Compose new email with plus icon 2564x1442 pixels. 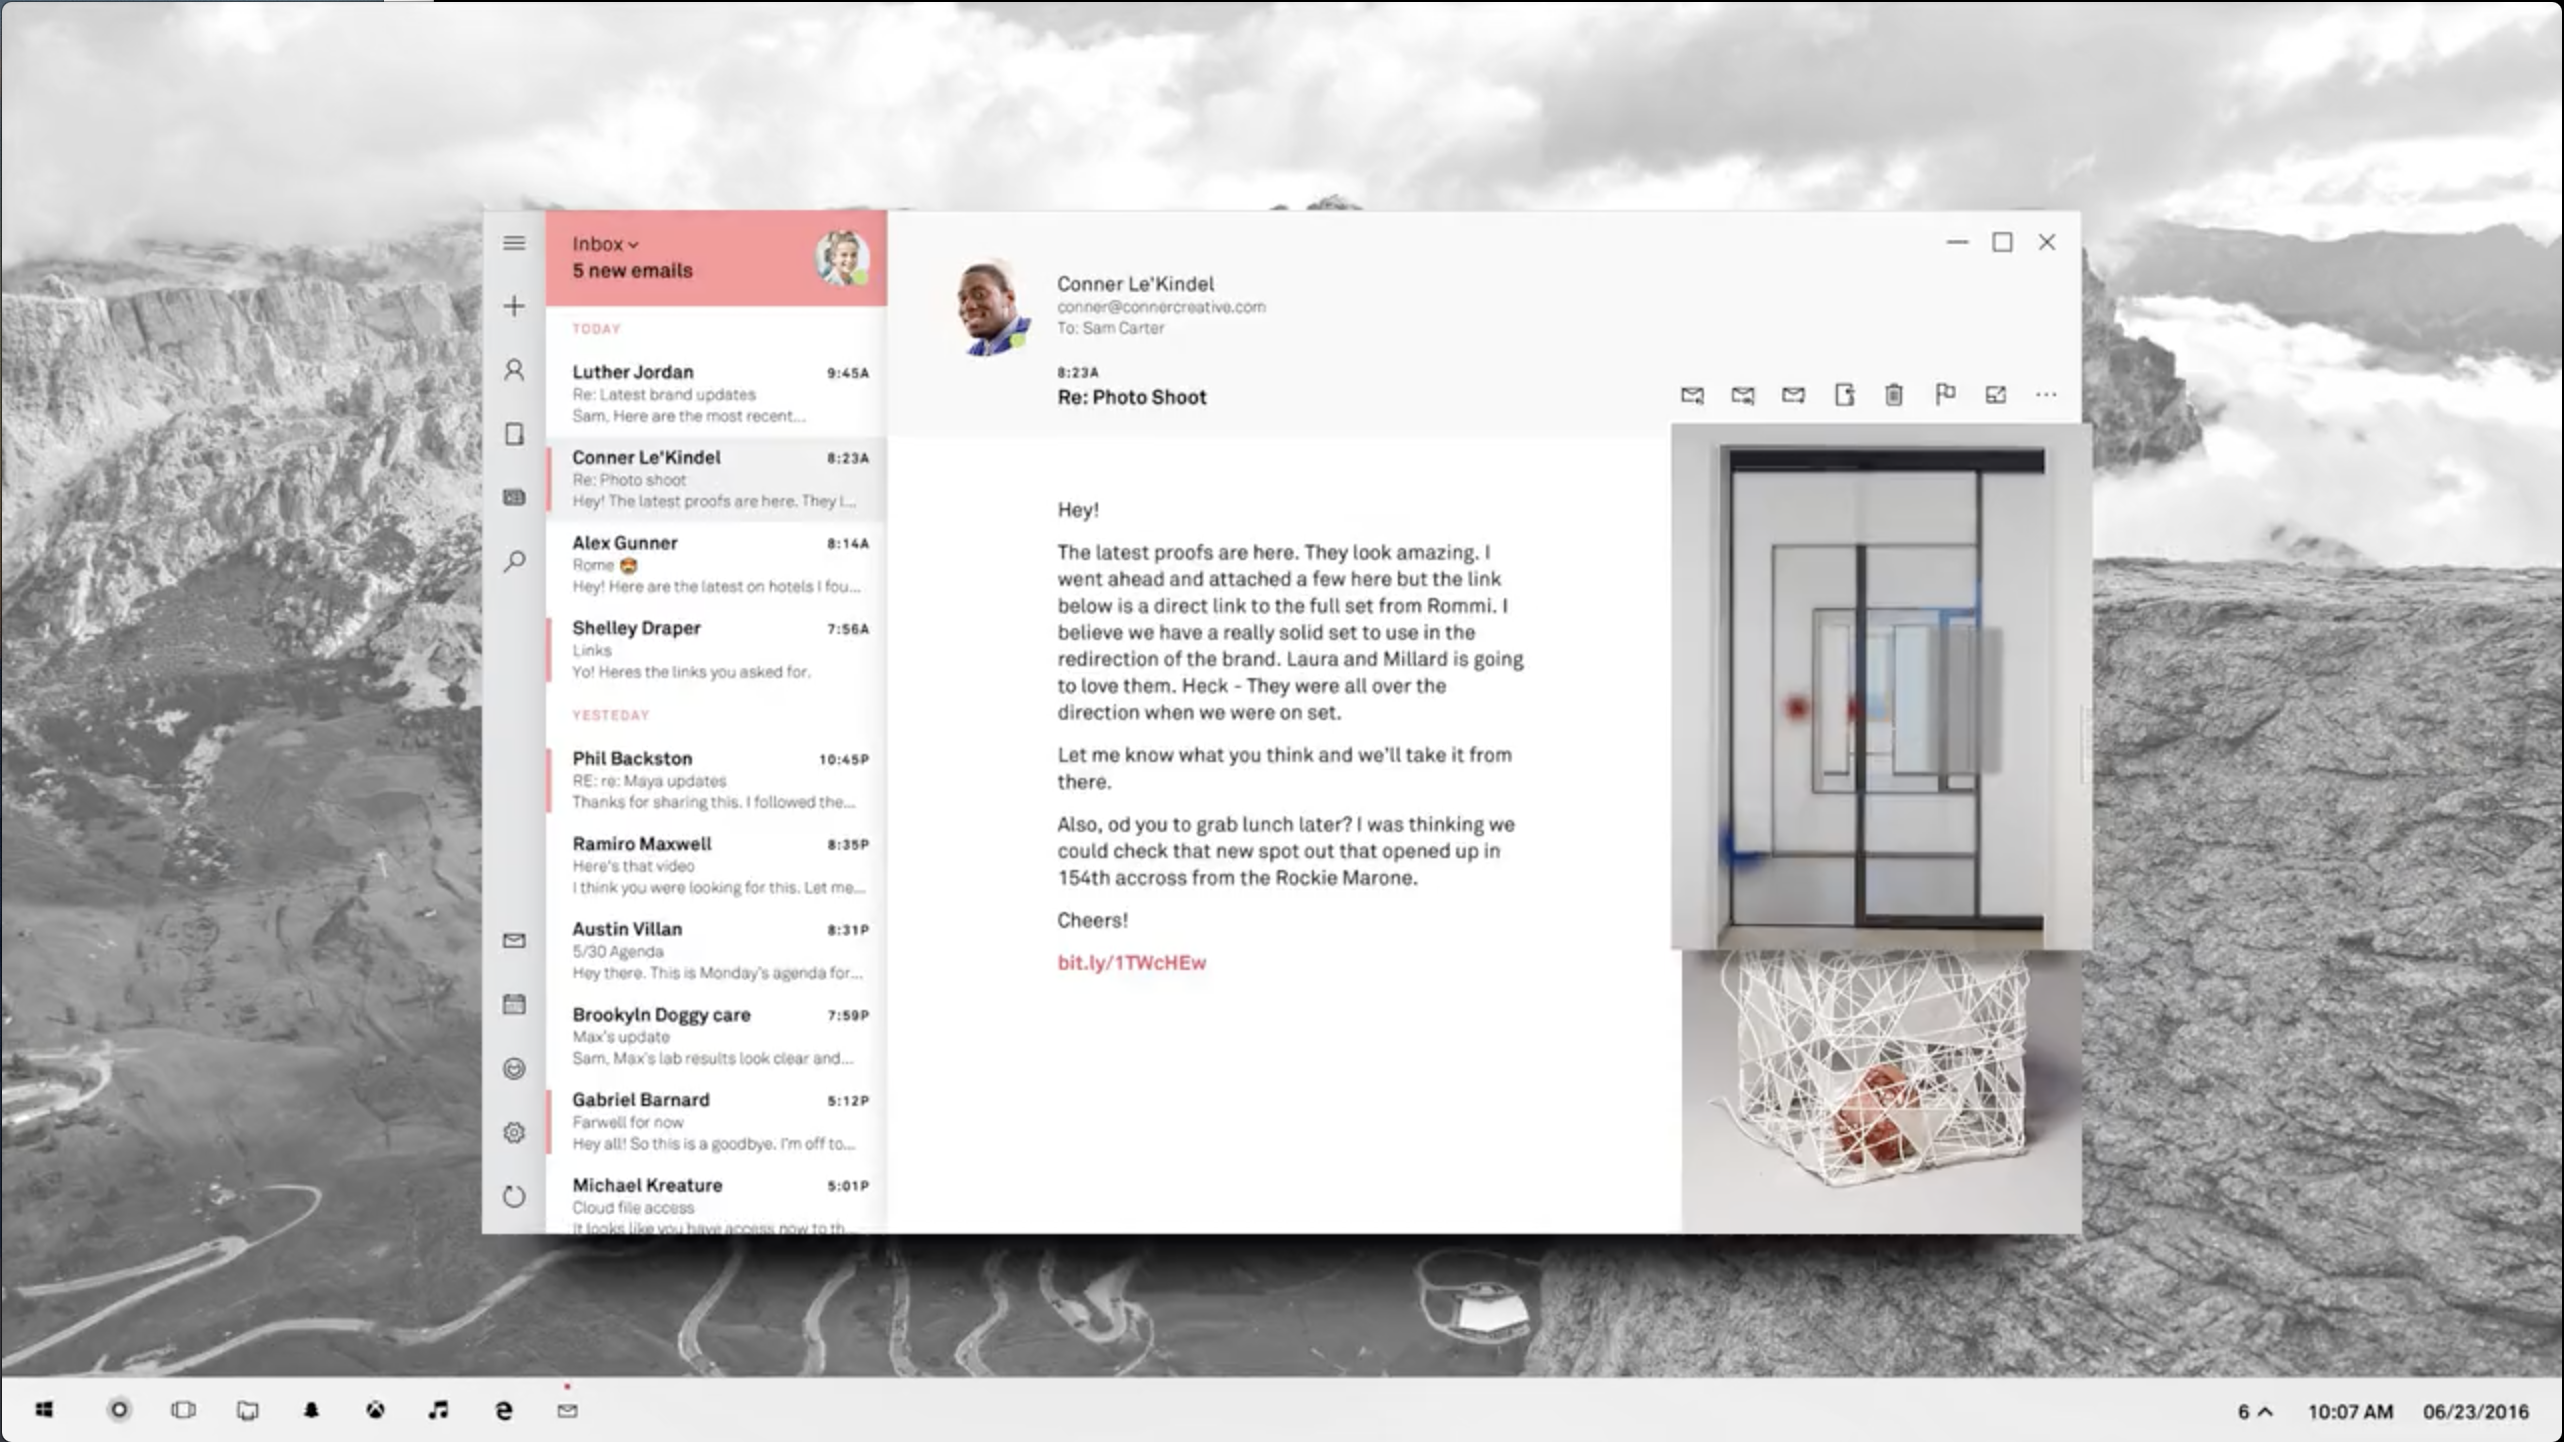pos(514,306)
